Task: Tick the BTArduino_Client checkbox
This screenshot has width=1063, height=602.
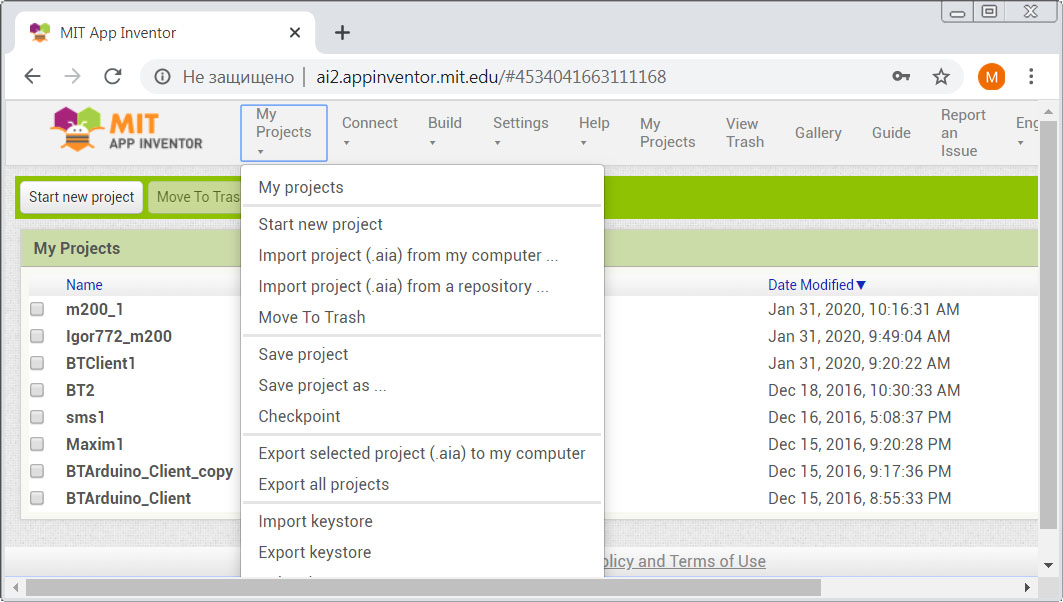Action: [x=37, y=498]
